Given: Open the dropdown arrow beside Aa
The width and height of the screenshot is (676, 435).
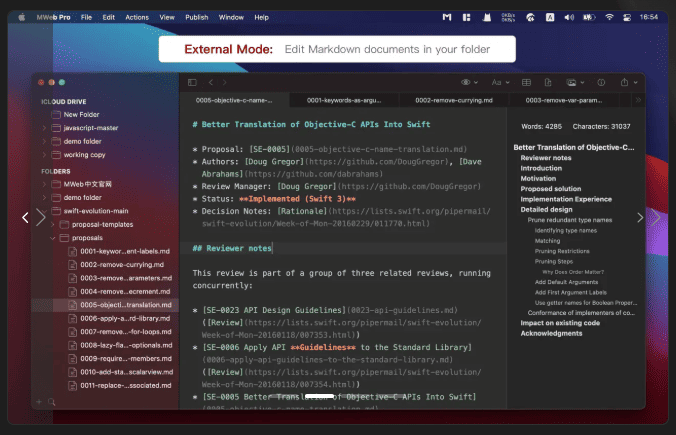Looking at the screenshot, I should (x=507, y=82).
